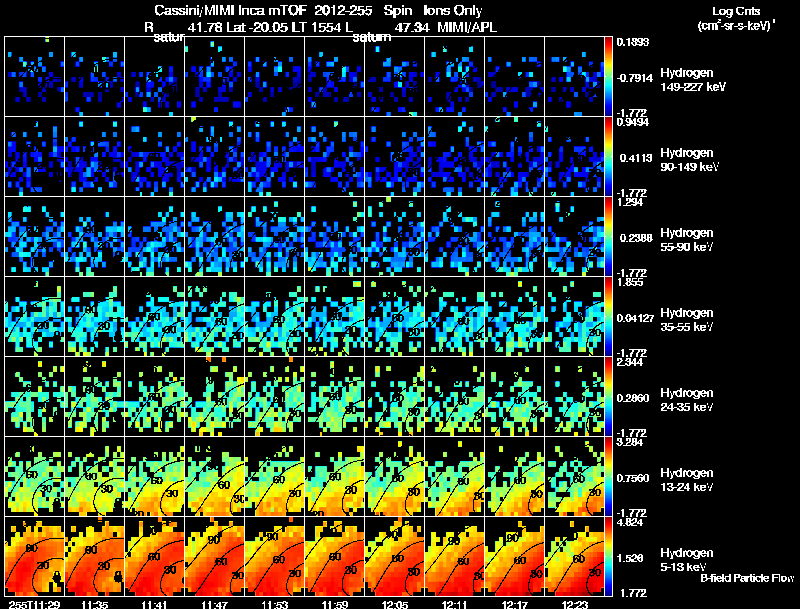800x609 pixels.
Task: Click the B-field Particle Flow caption
Action: click(747, 578)
